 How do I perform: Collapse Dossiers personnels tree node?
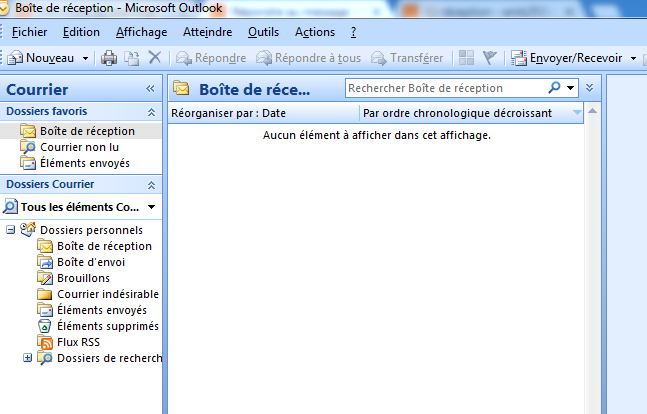coord(10,230)
